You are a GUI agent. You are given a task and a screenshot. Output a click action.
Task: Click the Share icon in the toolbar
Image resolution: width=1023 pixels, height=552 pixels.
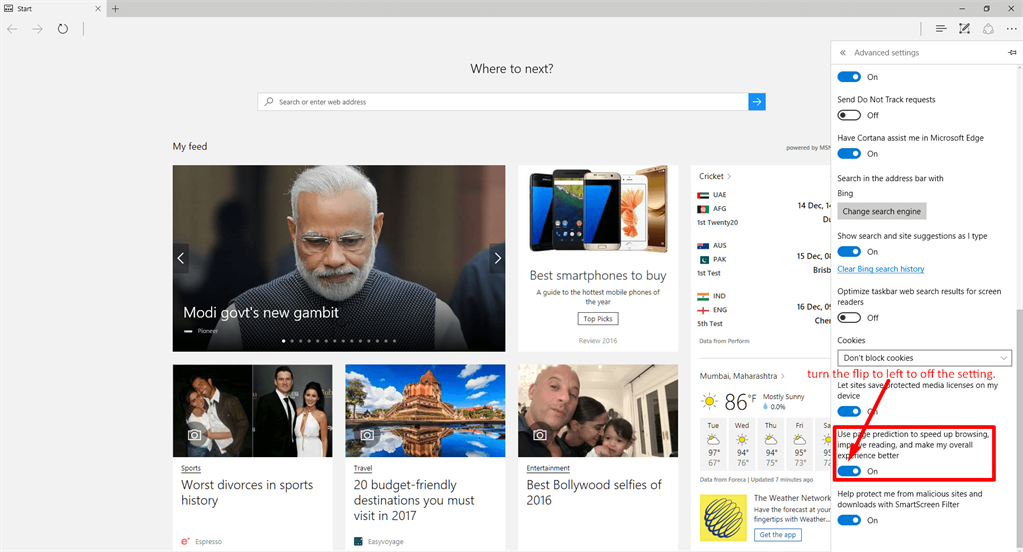point(988,29)
